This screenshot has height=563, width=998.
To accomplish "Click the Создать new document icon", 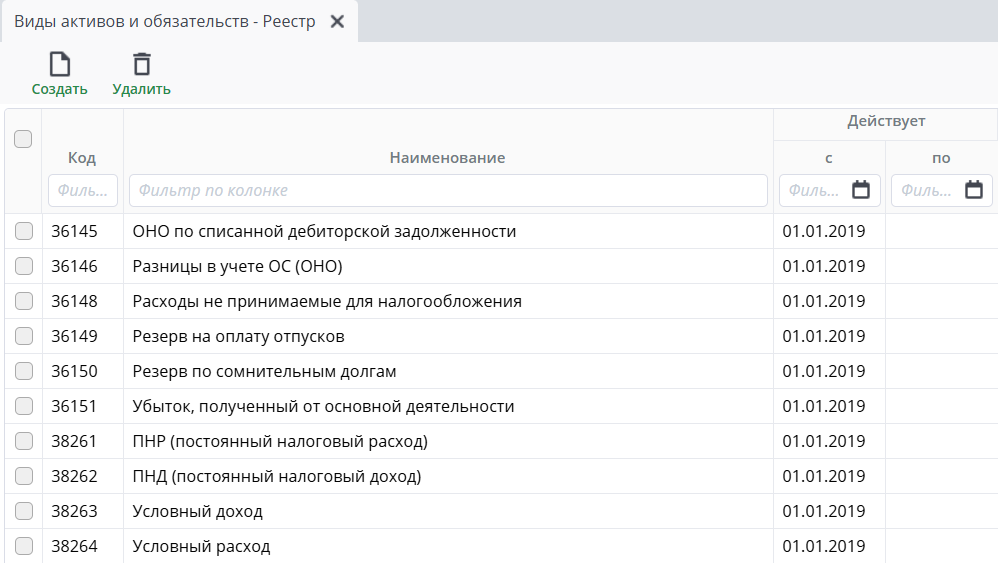I will [x=60, y=65].
